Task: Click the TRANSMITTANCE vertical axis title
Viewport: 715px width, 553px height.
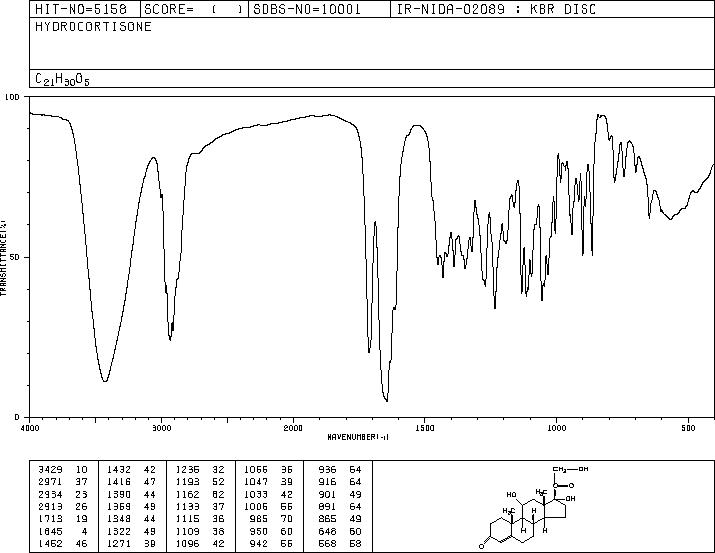Action: (x=3, y=258)
